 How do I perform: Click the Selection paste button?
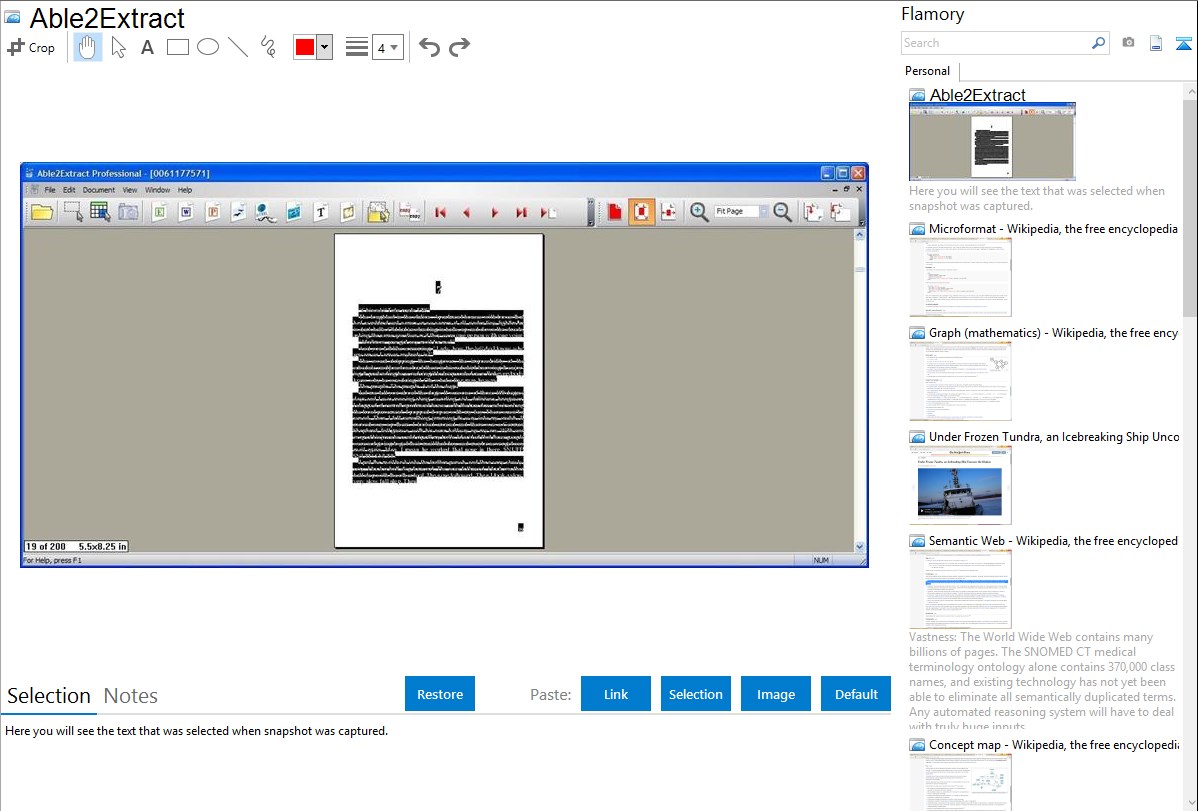coord(696,694)
